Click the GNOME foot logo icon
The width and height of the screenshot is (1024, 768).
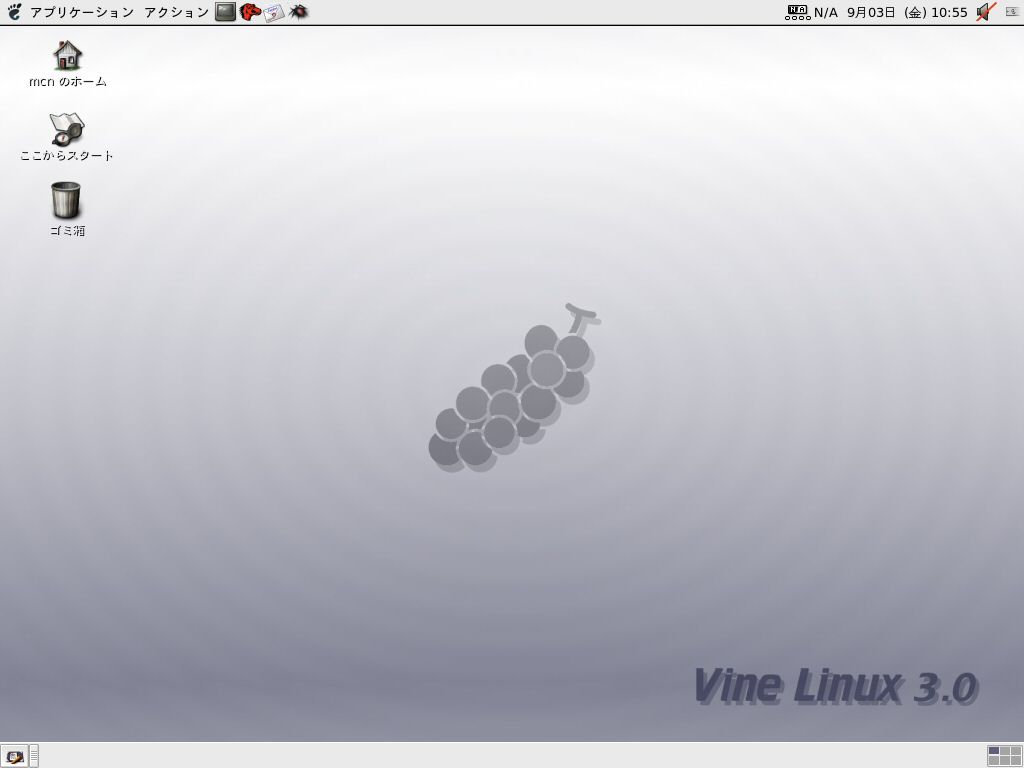(x=14, y=12)
